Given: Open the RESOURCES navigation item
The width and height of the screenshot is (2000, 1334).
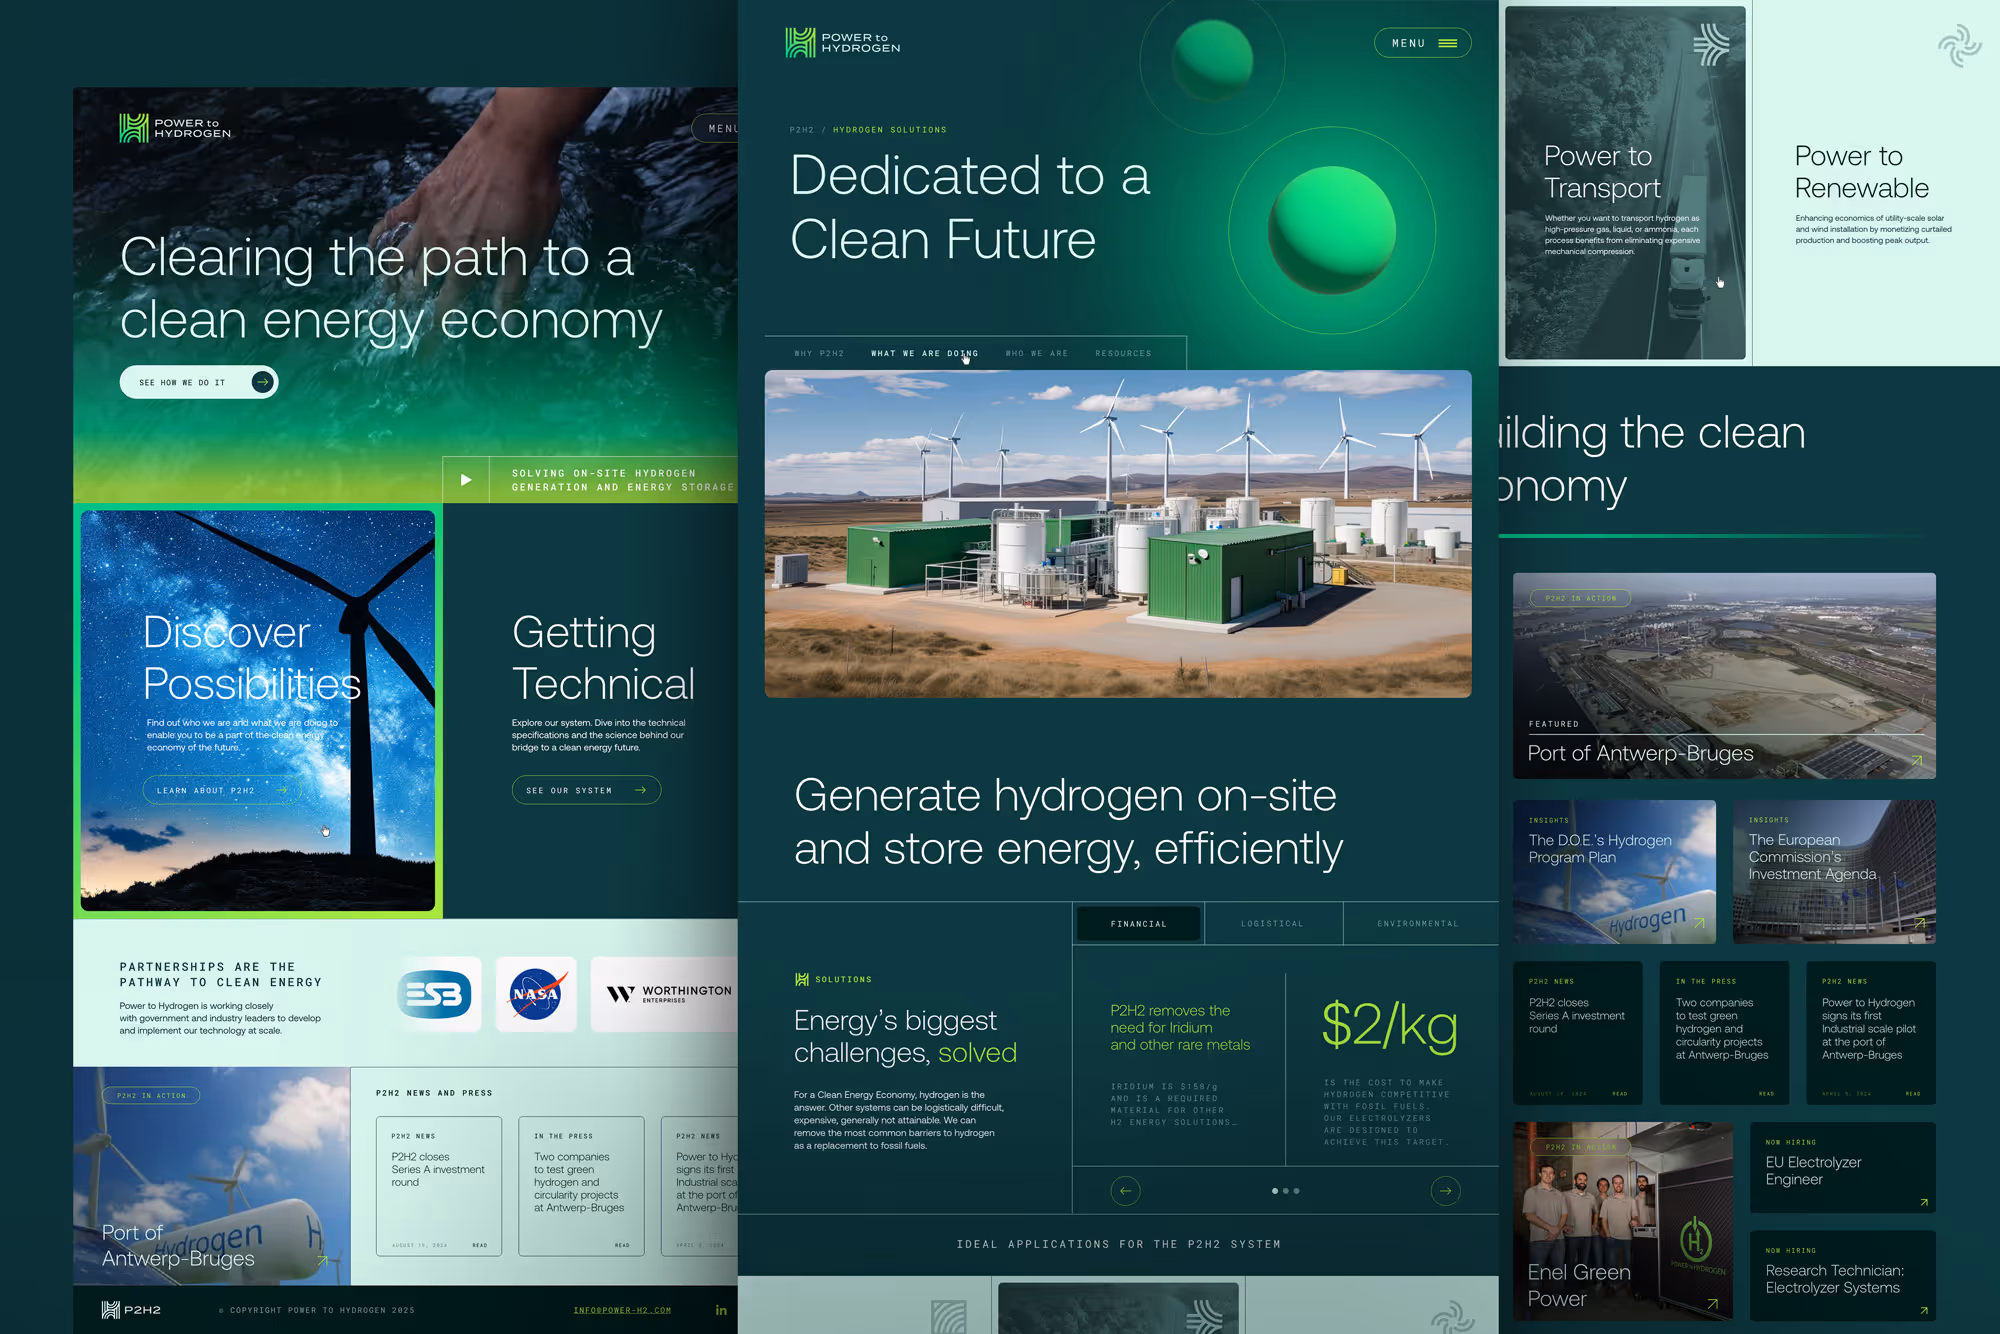Looking at the screenshot, I should tap(1123, 353).
